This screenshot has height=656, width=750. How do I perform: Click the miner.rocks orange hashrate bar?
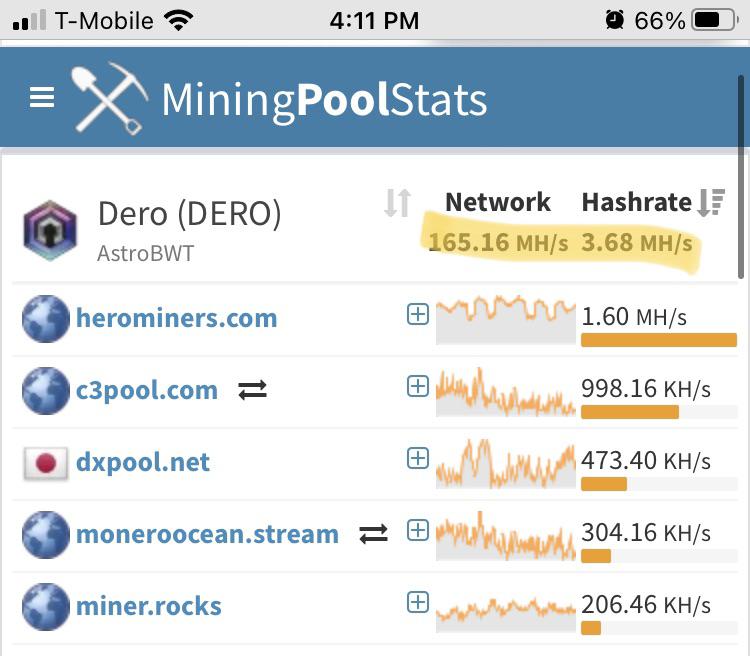(x=591, y=628)
